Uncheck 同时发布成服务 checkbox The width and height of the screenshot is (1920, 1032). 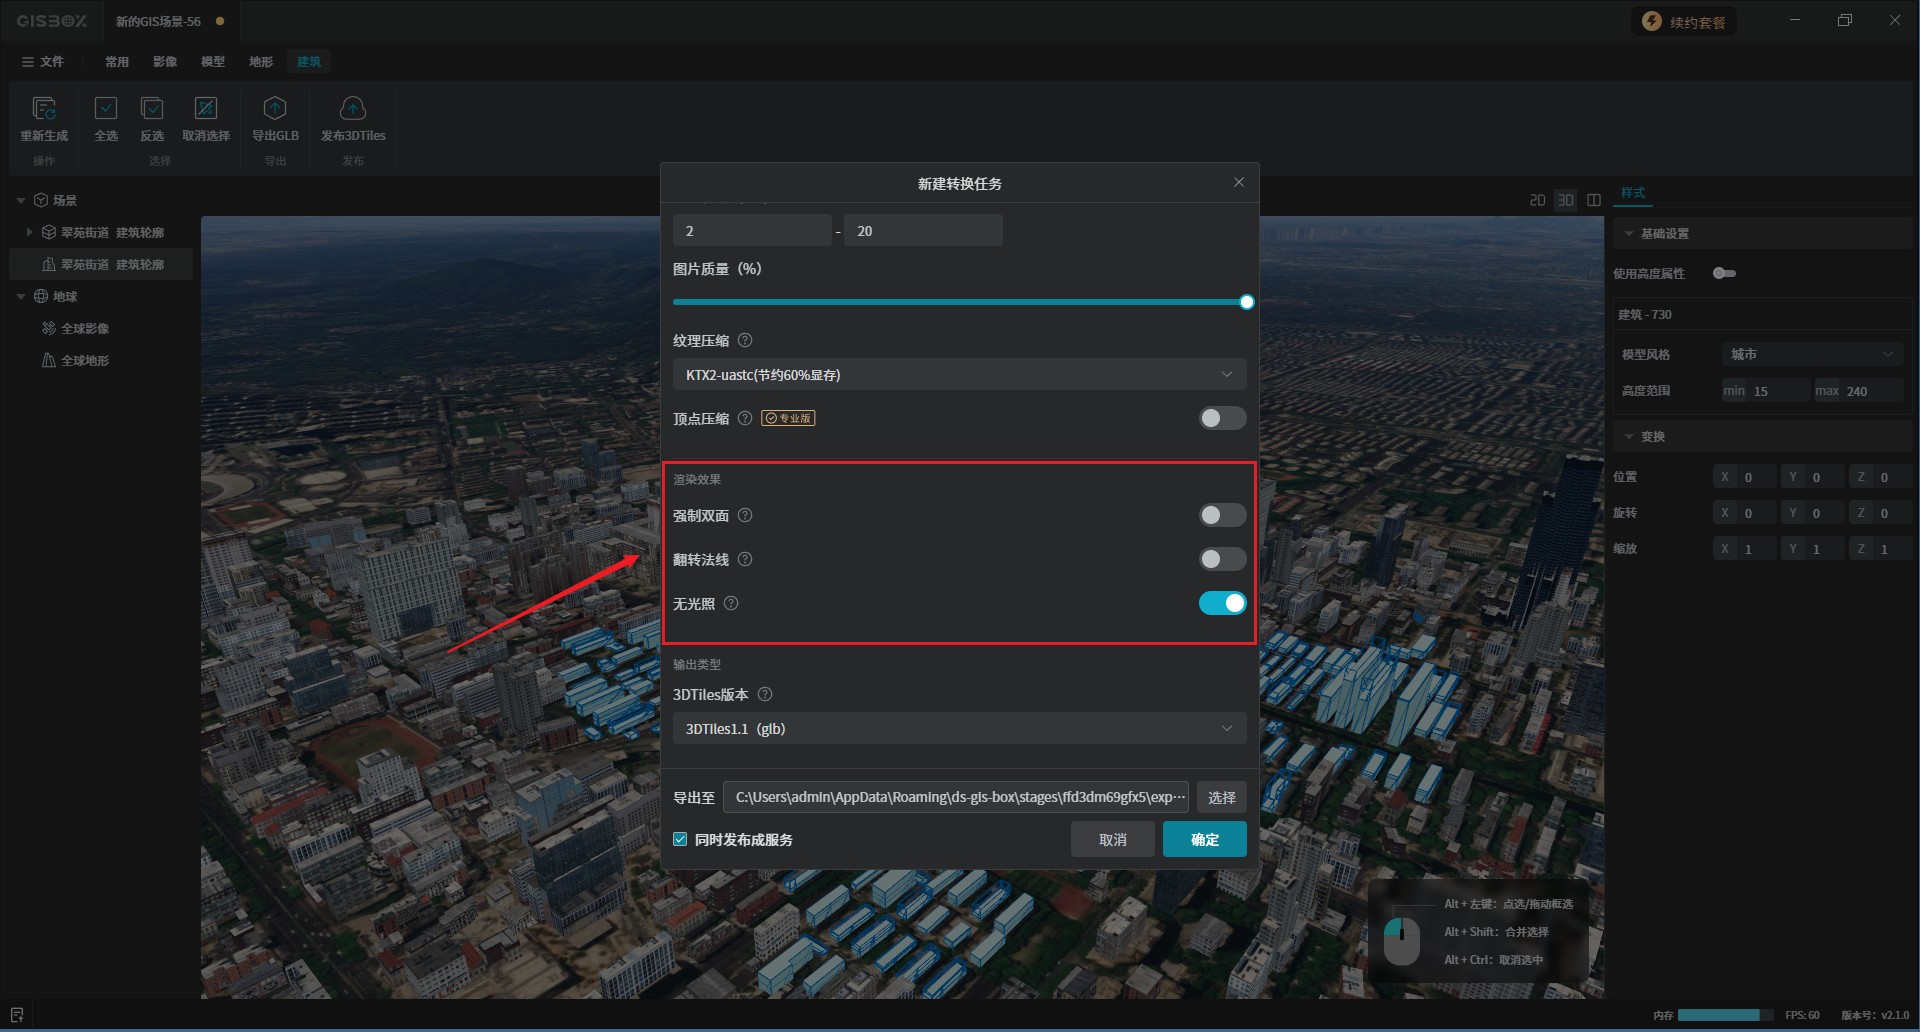click(681, 840)
